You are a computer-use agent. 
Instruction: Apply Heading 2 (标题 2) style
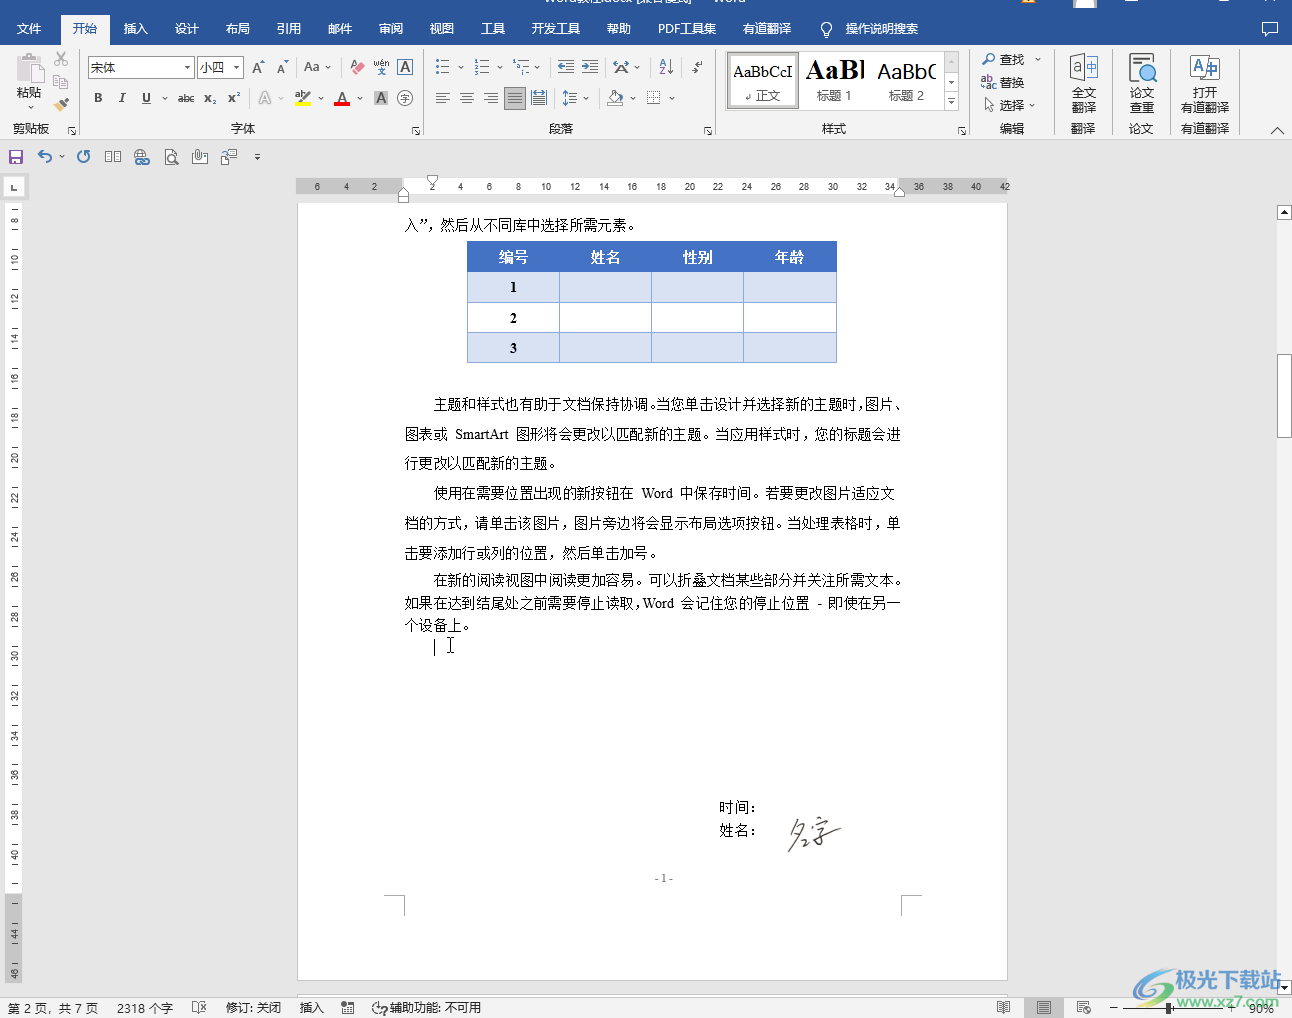tap(907, 80)
